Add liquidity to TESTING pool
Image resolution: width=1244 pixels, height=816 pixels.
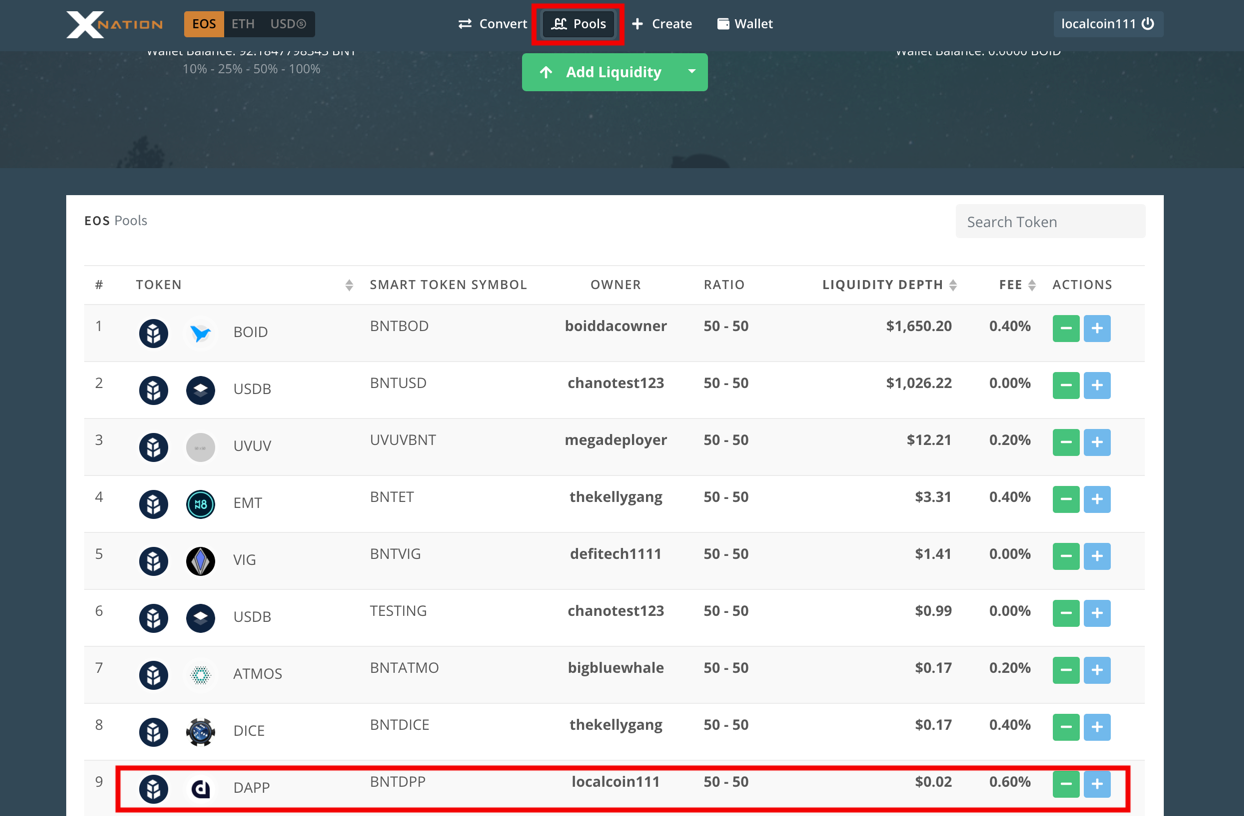(1097, 613)
